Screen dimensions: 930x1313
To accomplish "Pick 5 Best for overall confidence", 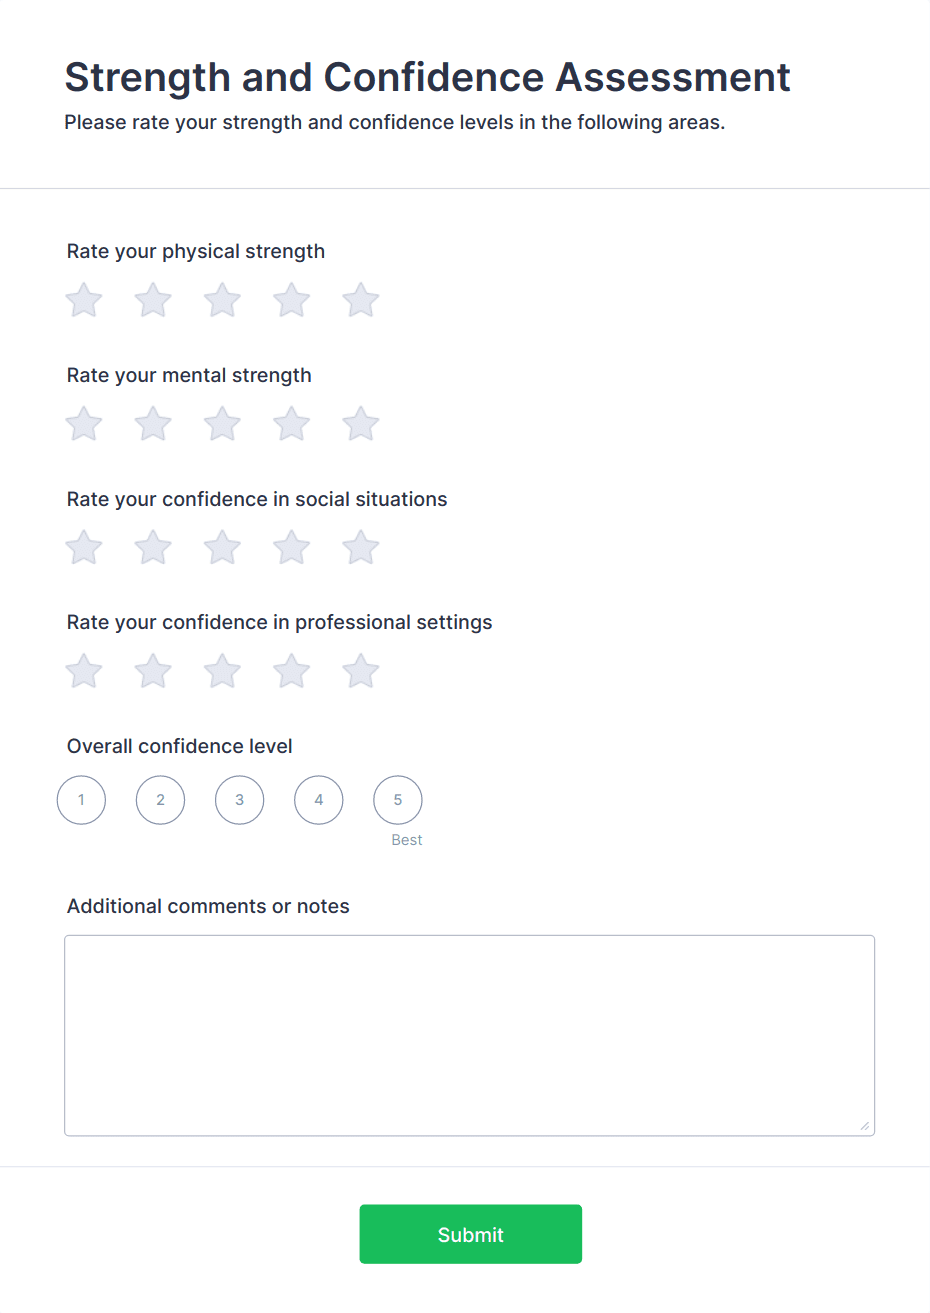I will (x=397, y=800).
